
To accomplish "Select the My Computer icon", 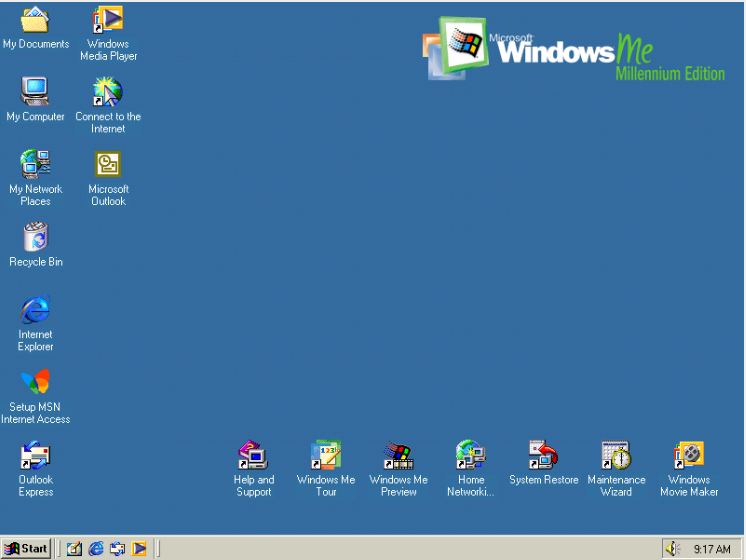I will (35, 91).
